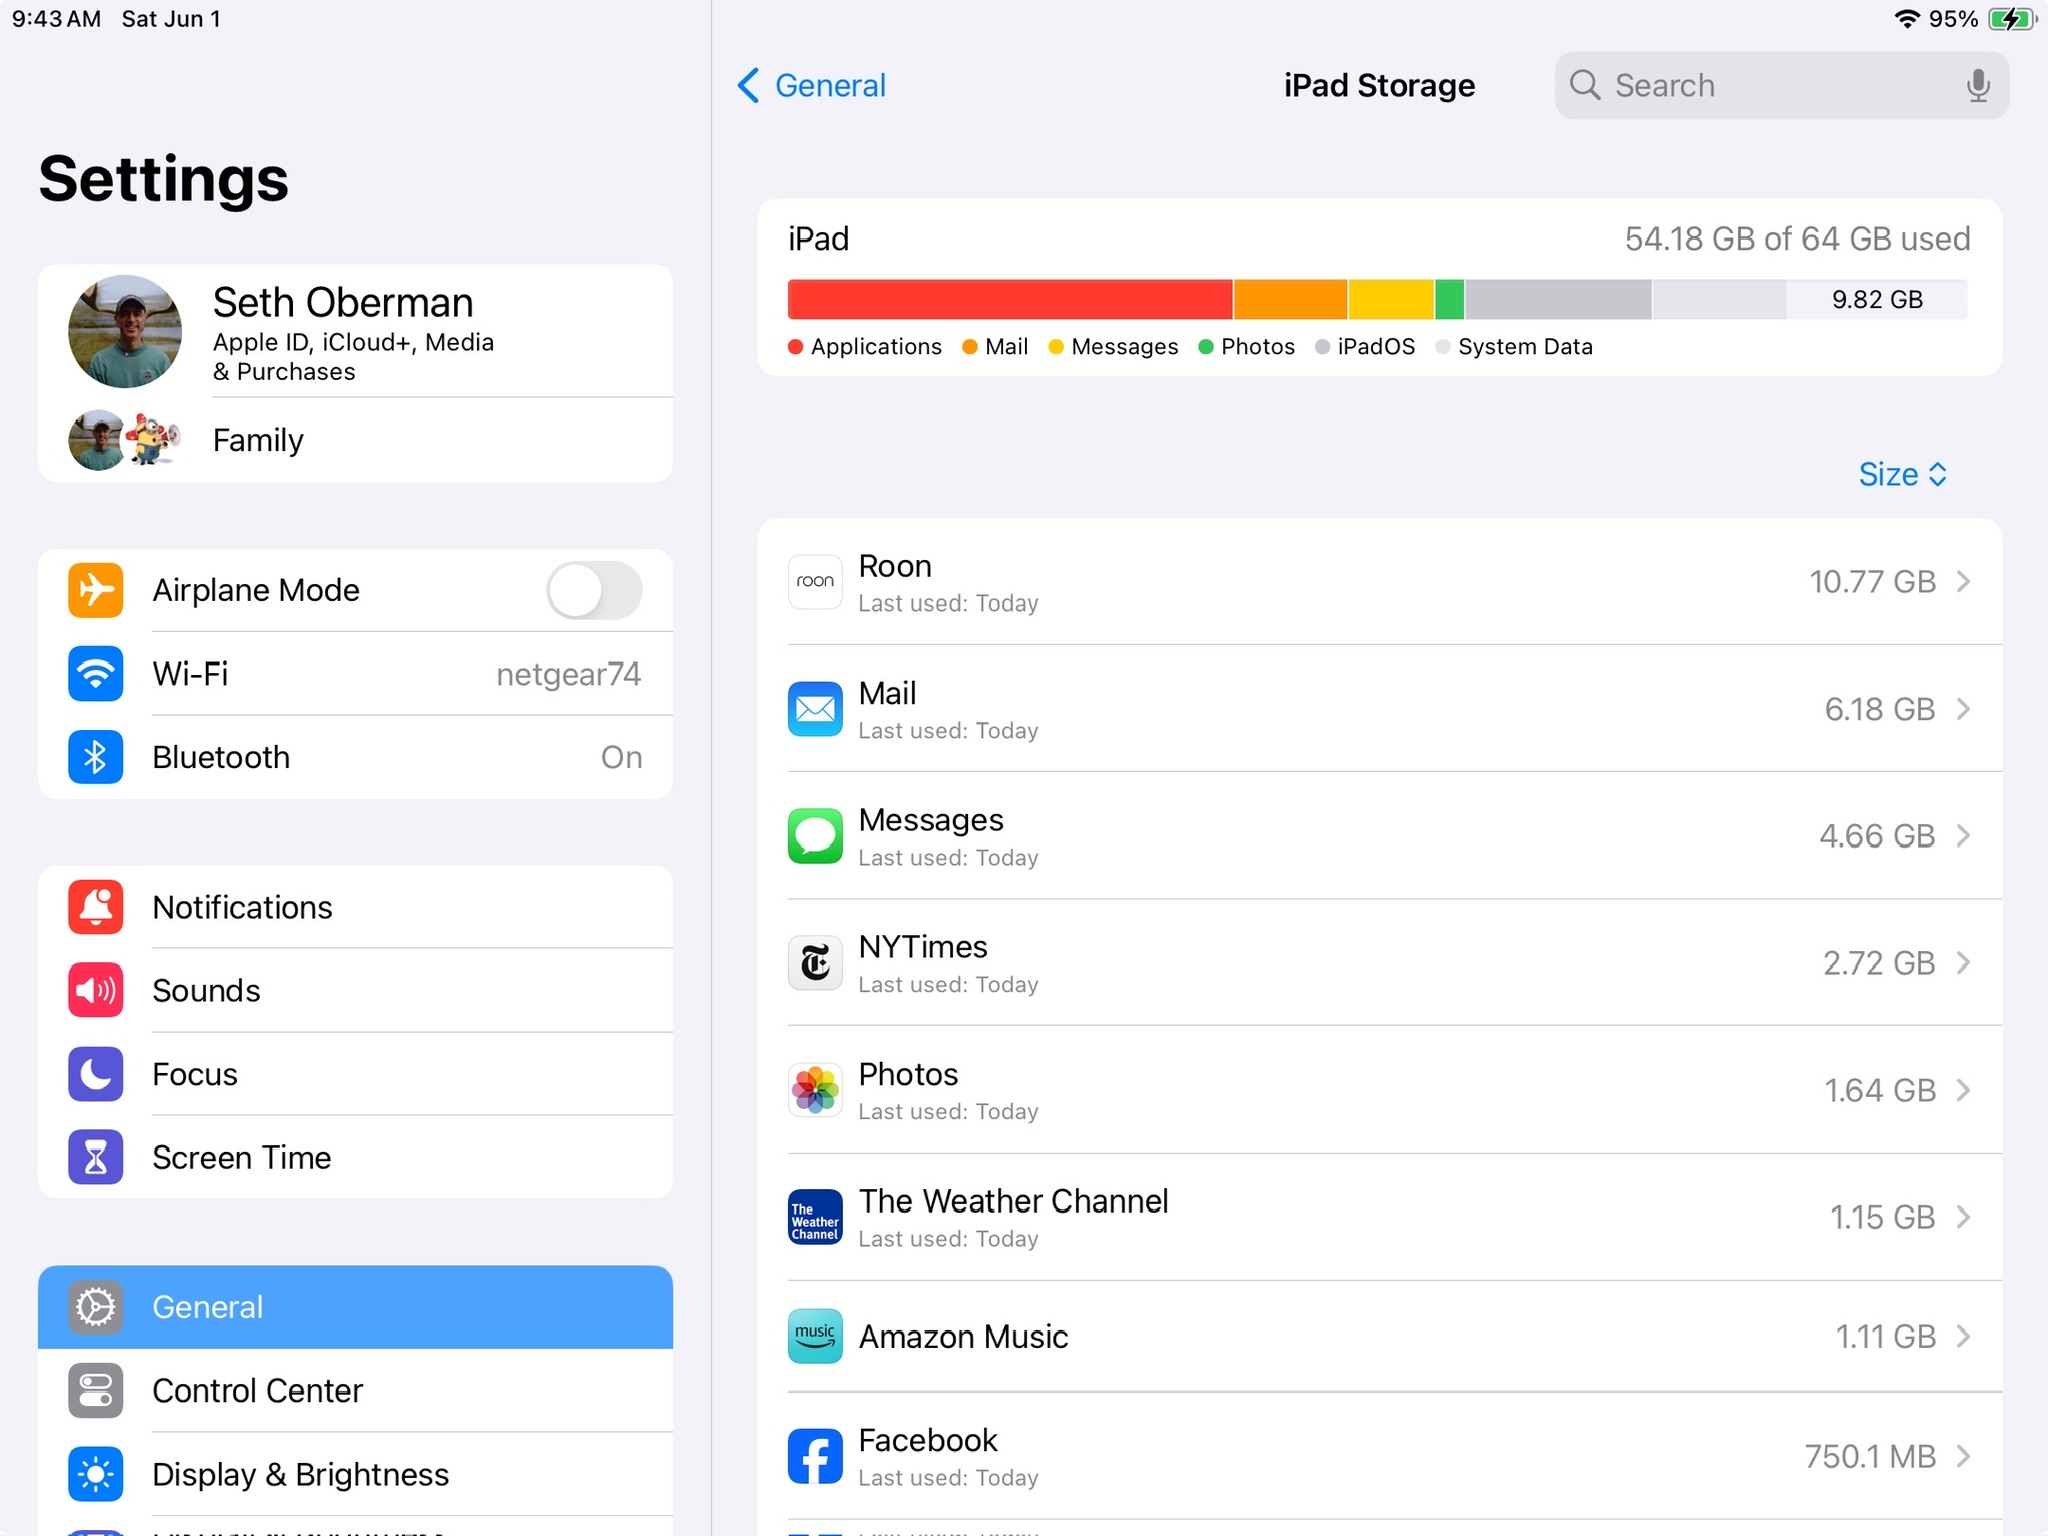The height and width of the screenshot is (1536, 2048).
Task: Tap the 6.18 GB Mail size
Action: pos(1880,709)
